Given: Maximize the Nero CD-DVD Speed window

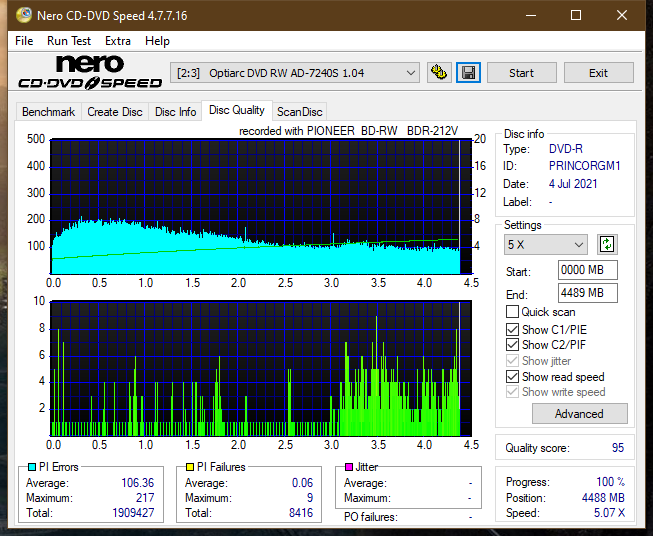Looking at the screenshot, I should click(576, 15).
